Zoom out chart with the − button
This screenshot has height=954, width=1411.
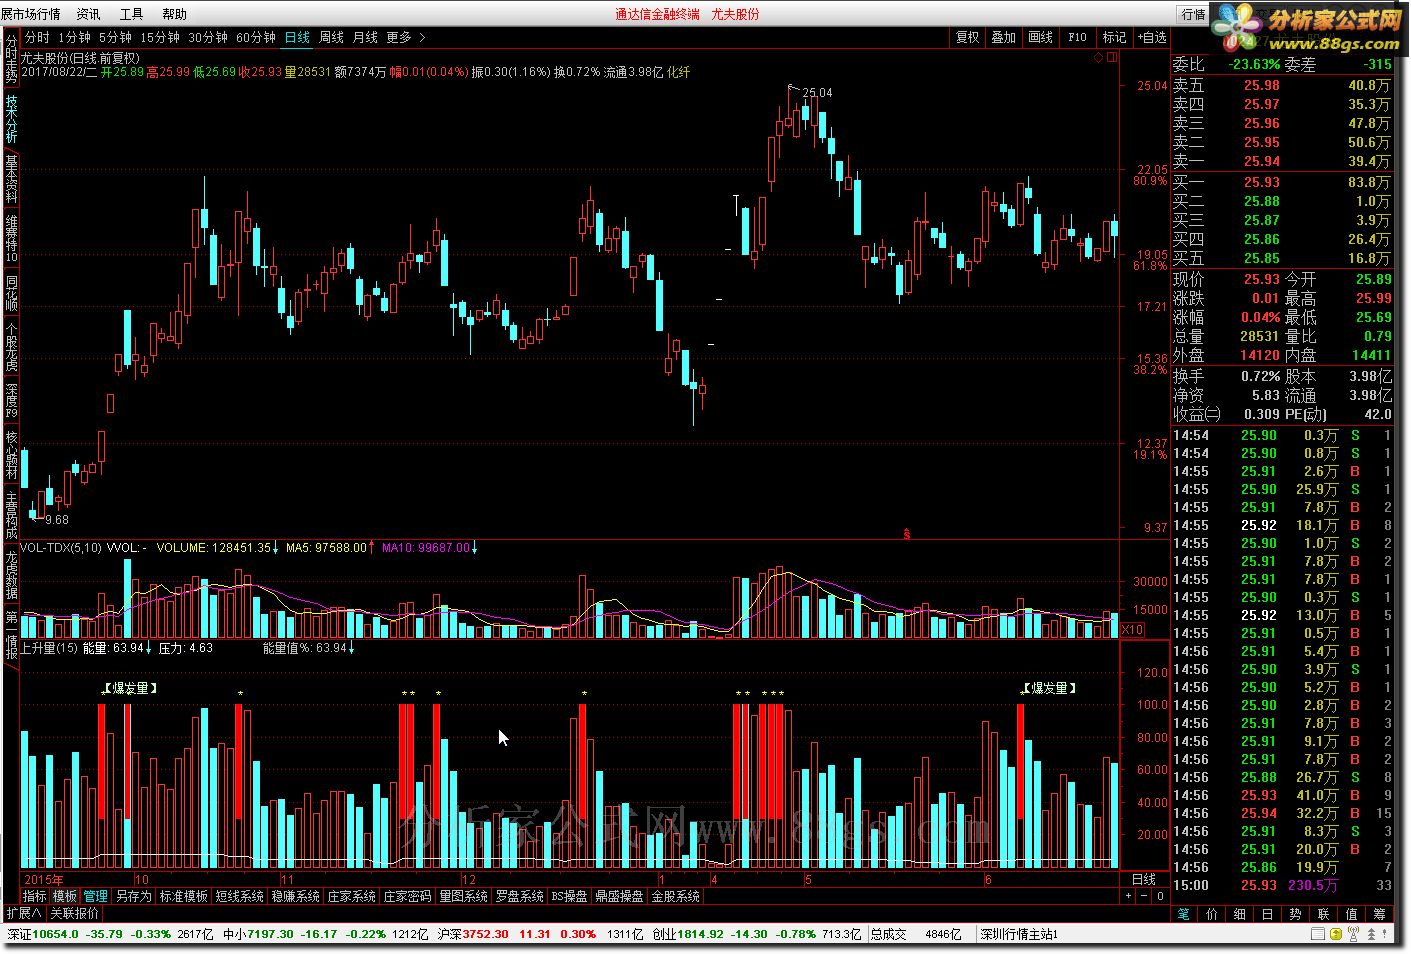tap(1144, 897)
